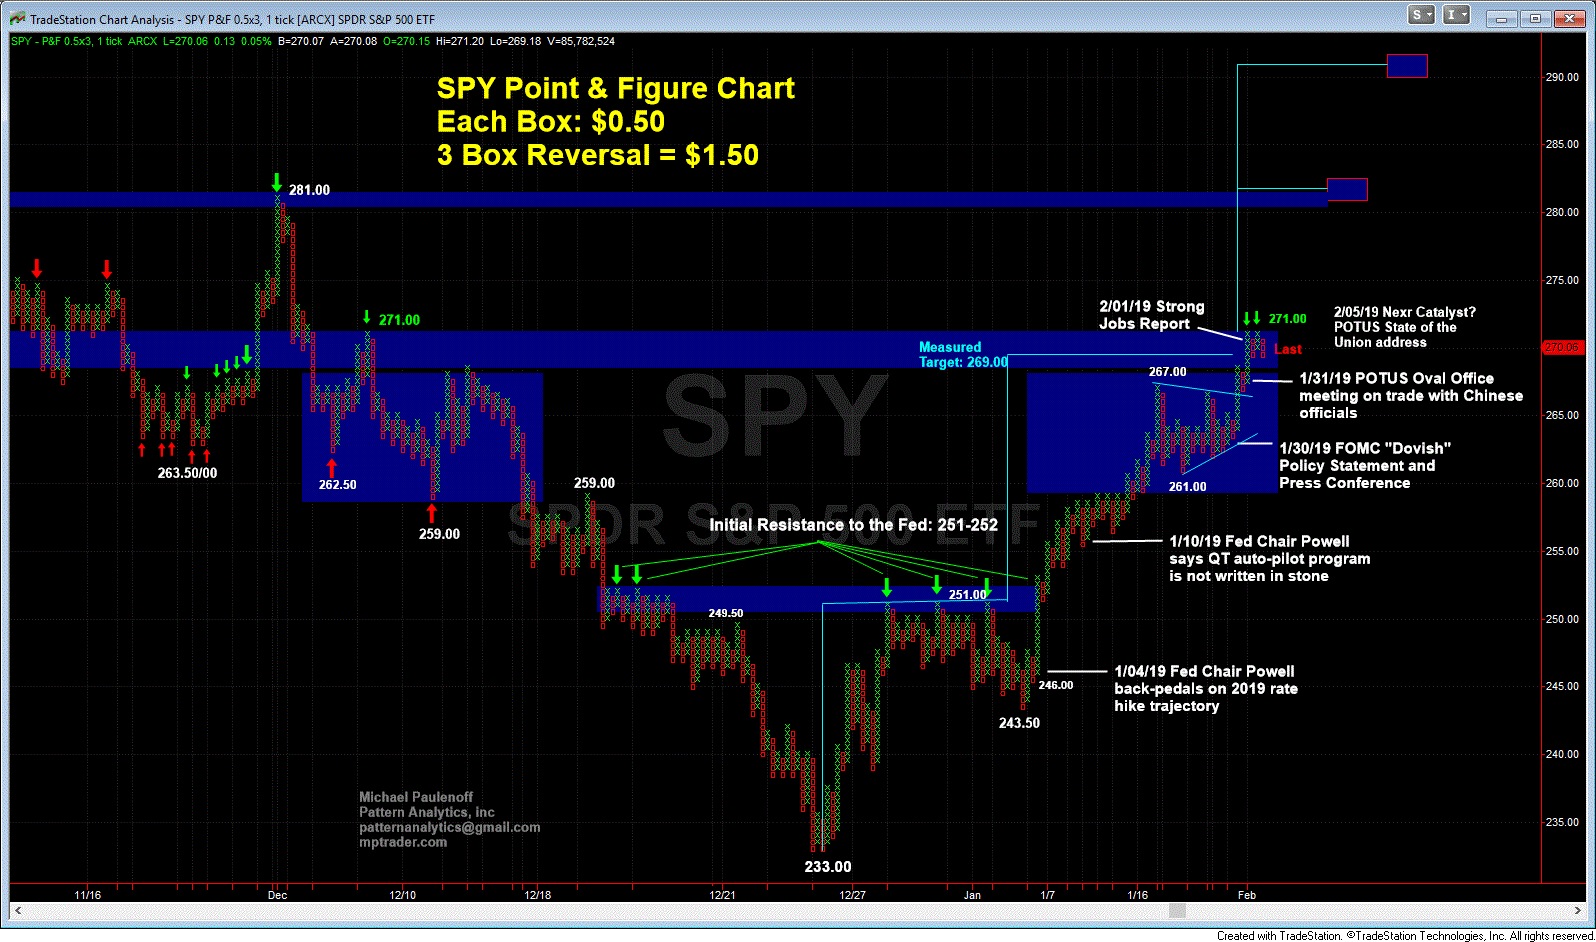
Task: Select the blue target rectangle near 281
Action: [x=1347, y=189]
